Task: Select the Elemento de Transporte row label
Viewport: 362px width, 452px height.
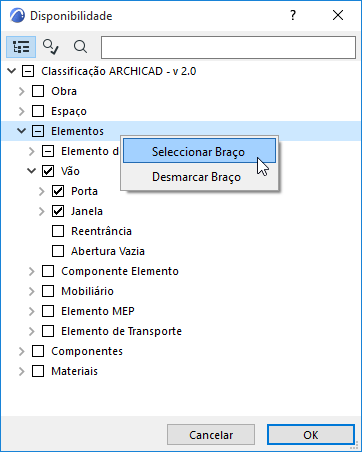Action: 121,331
